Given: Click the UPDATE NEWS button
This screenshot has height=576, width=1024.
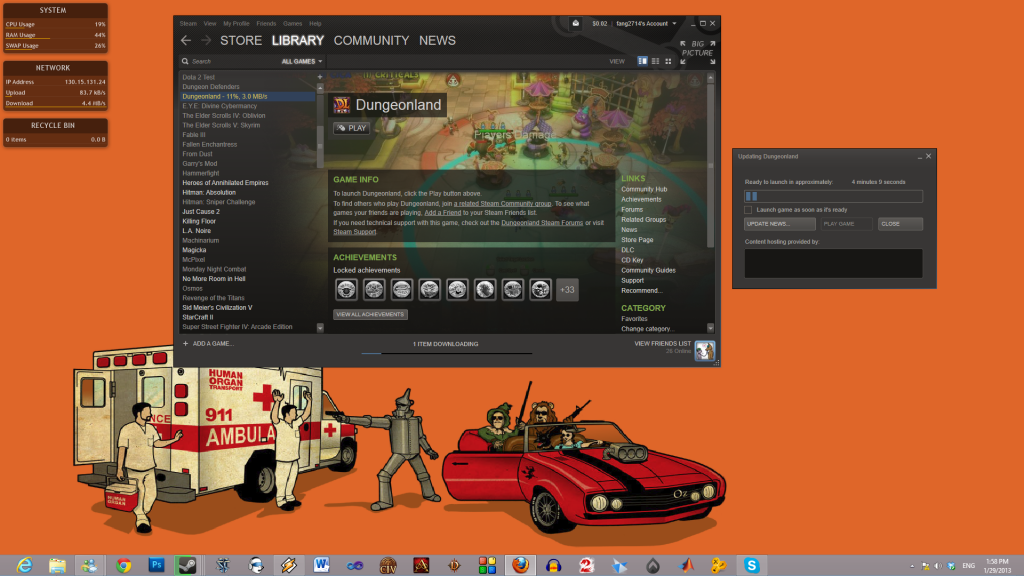Looking at the screenshot, I should (780, 224).
